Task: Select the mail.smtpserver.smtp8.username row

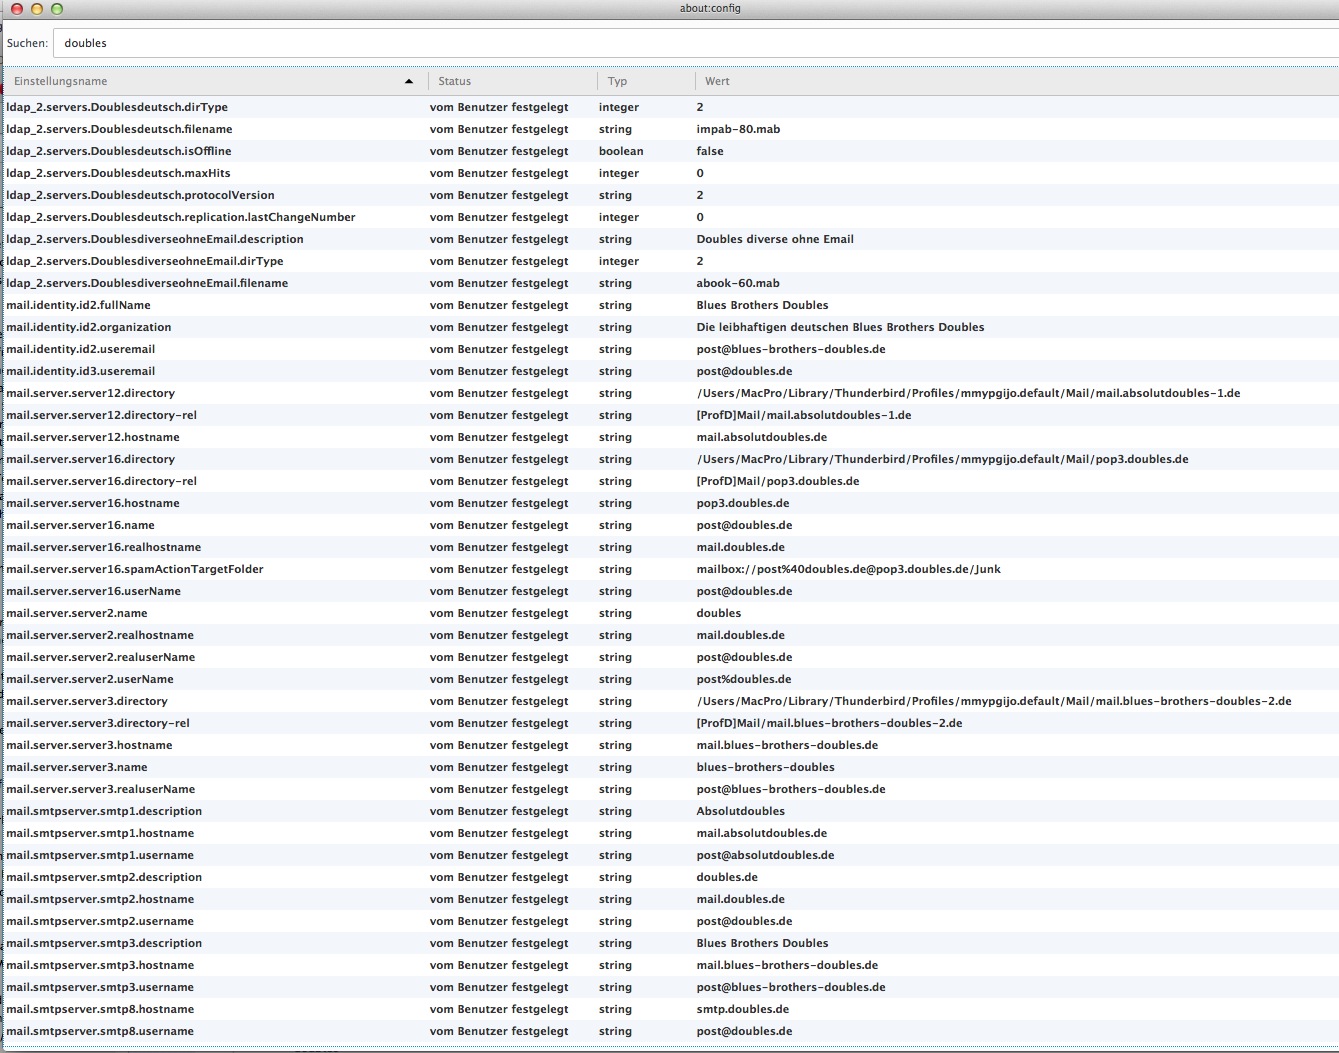Action: [100, 1031]
